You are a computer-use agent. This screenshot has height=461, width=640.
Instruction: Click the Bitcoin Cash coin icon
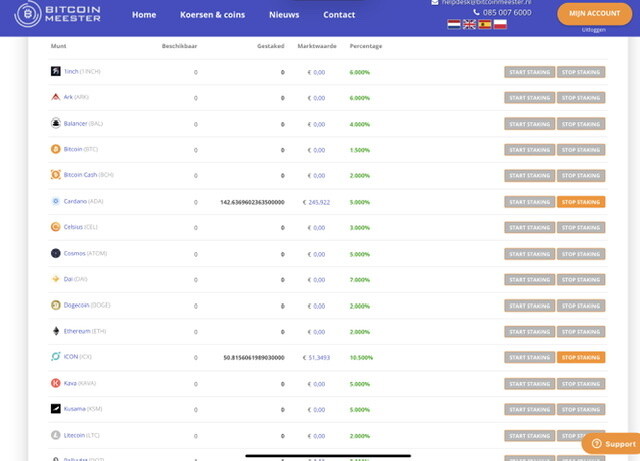tap(56, 175)
